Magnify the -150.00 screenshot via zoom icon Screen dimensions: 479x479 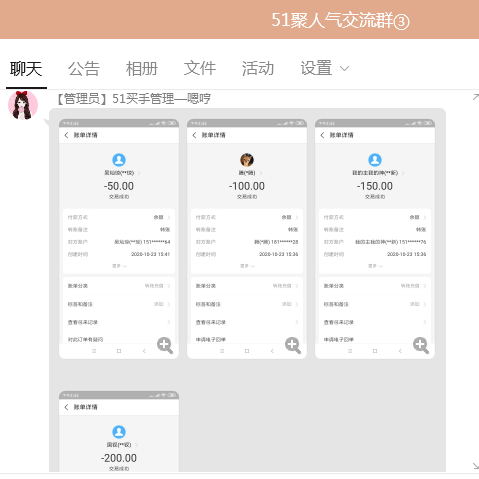pos(421,345)
